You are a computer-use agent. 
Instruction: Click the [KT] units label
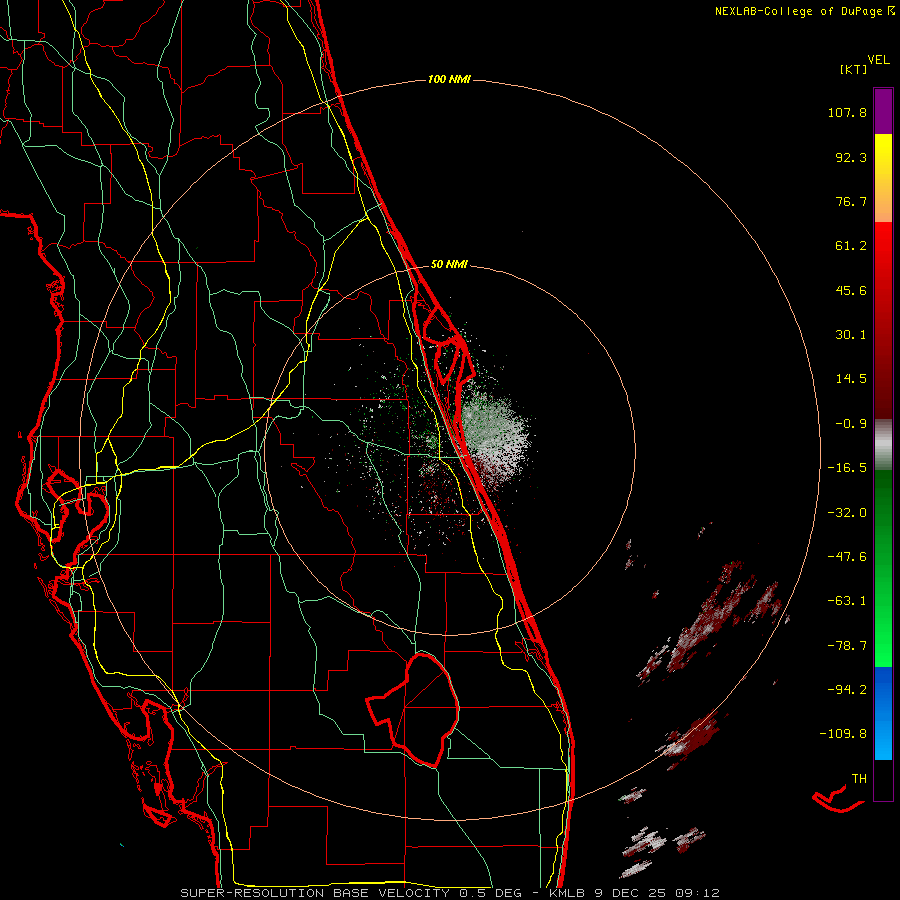tap(853, 69)
